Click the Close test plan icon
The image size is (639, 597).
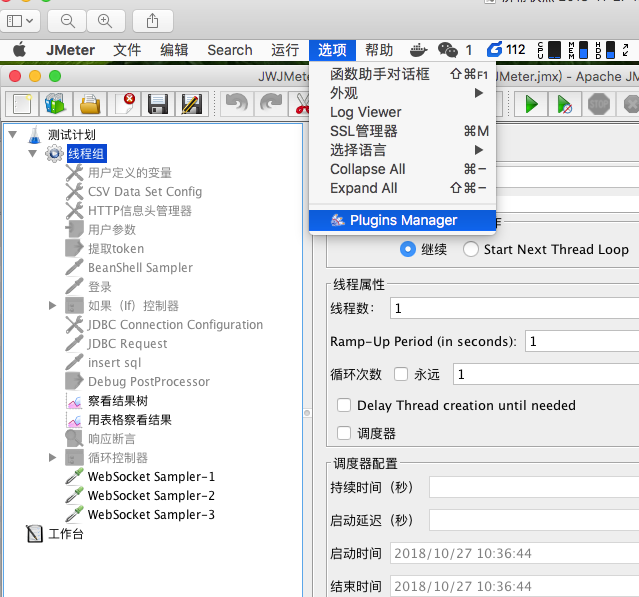[x=124, y=104]
